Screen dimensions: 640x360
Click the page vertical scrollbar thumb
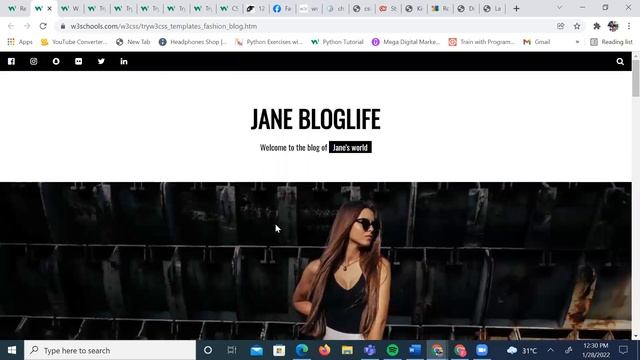point(636,78)
